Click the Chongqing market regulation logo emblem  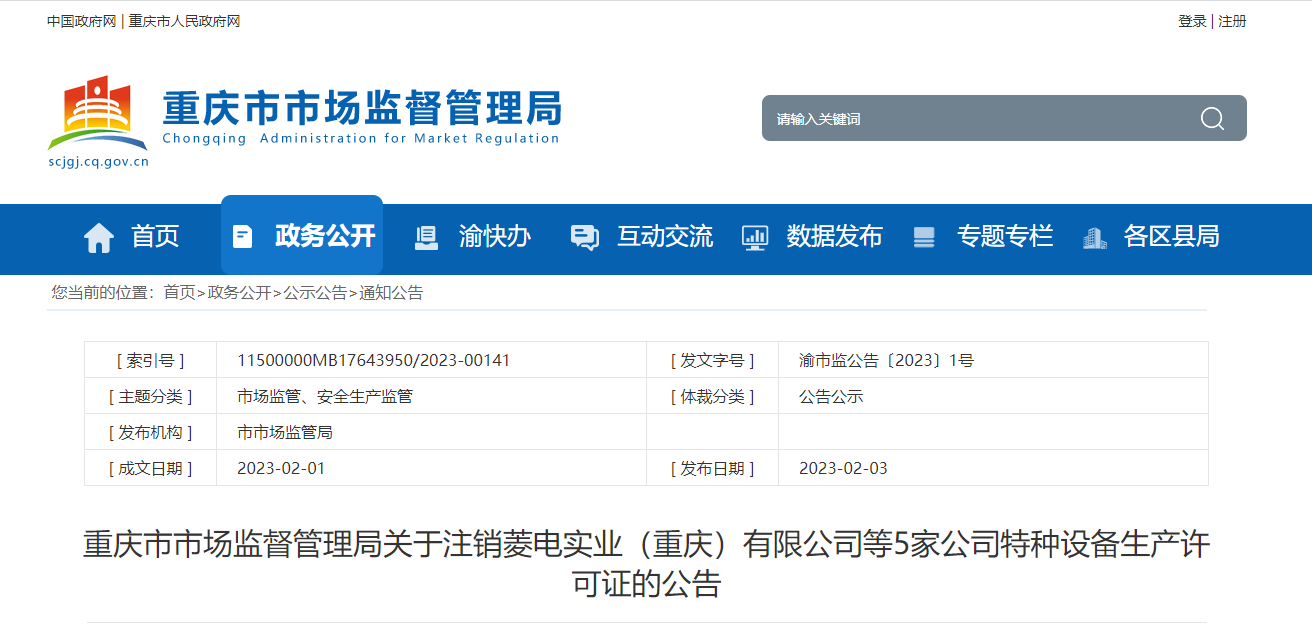coord(97,112)
